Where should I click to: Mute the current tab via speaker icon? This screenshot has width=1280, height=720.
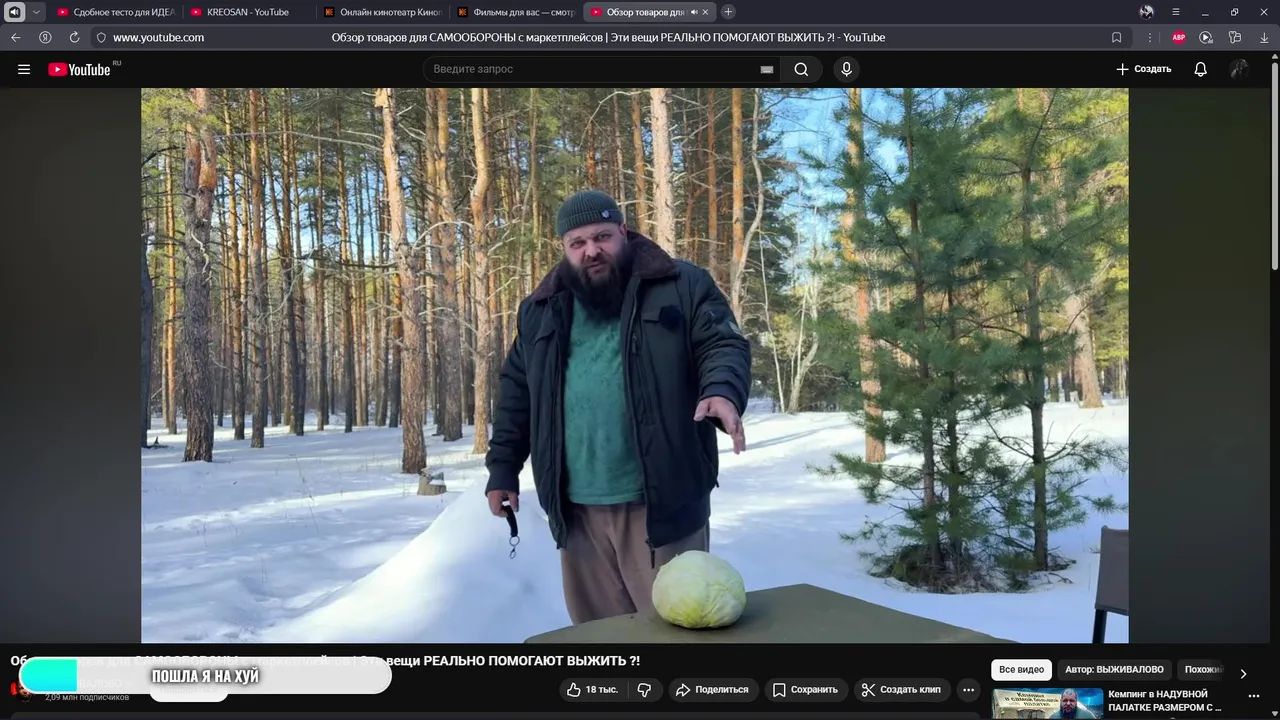point(694,12)
